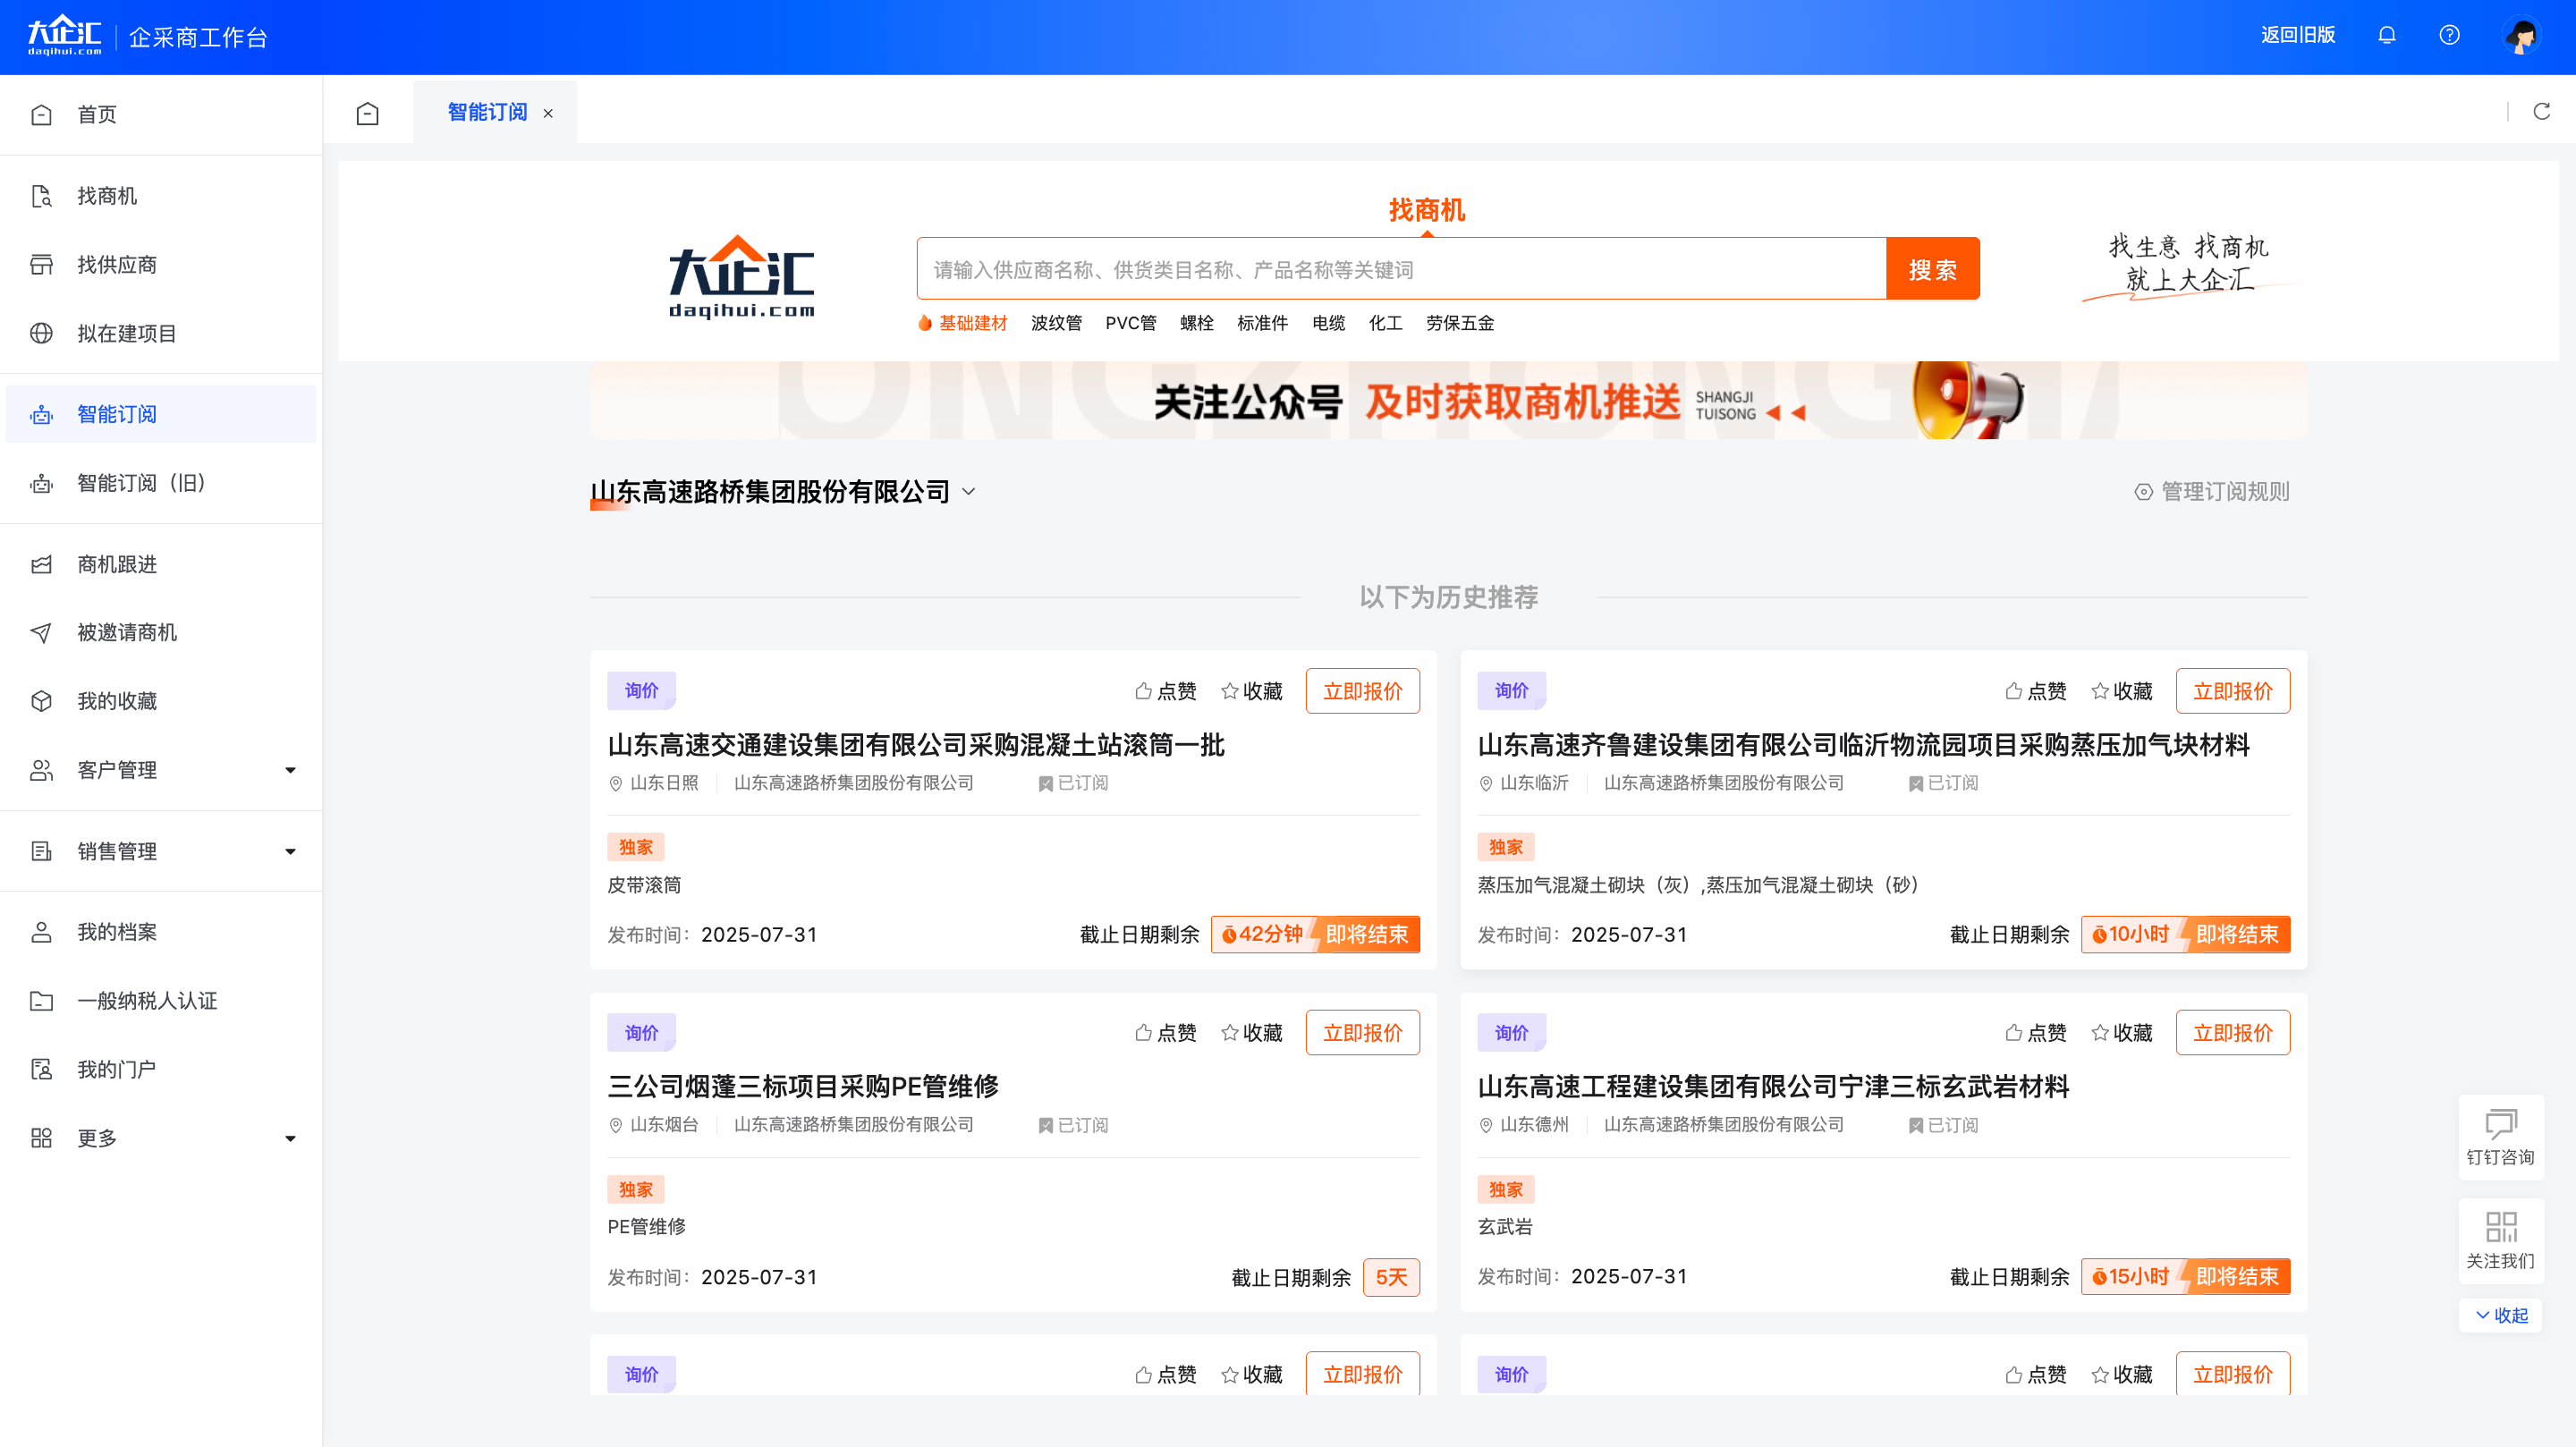Open 我的门户 in the sidebar
The height and width of the screenshot is (1447, 2576).
tap(161, 1070)
